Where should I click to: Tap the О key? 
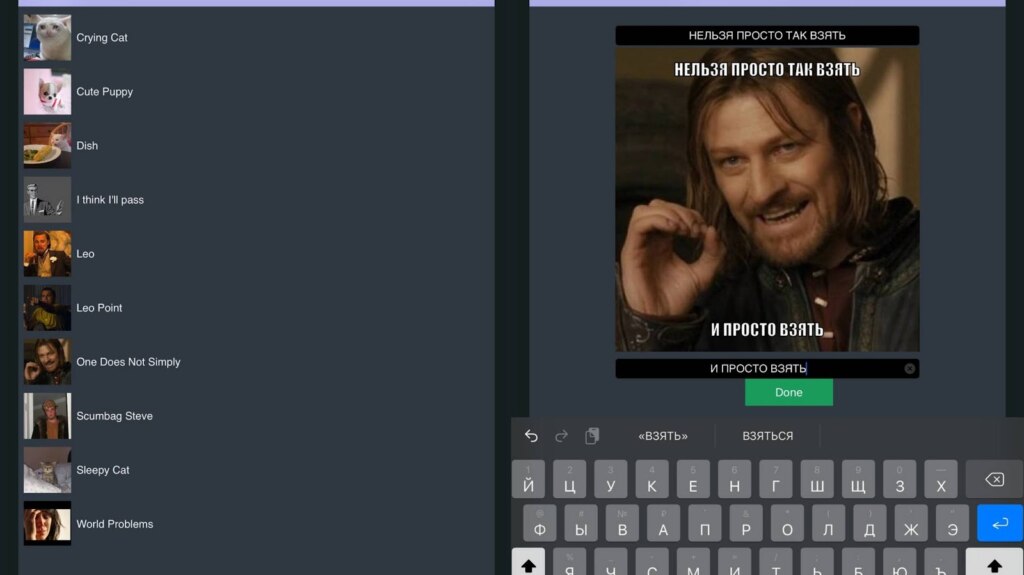click(788, 523)
